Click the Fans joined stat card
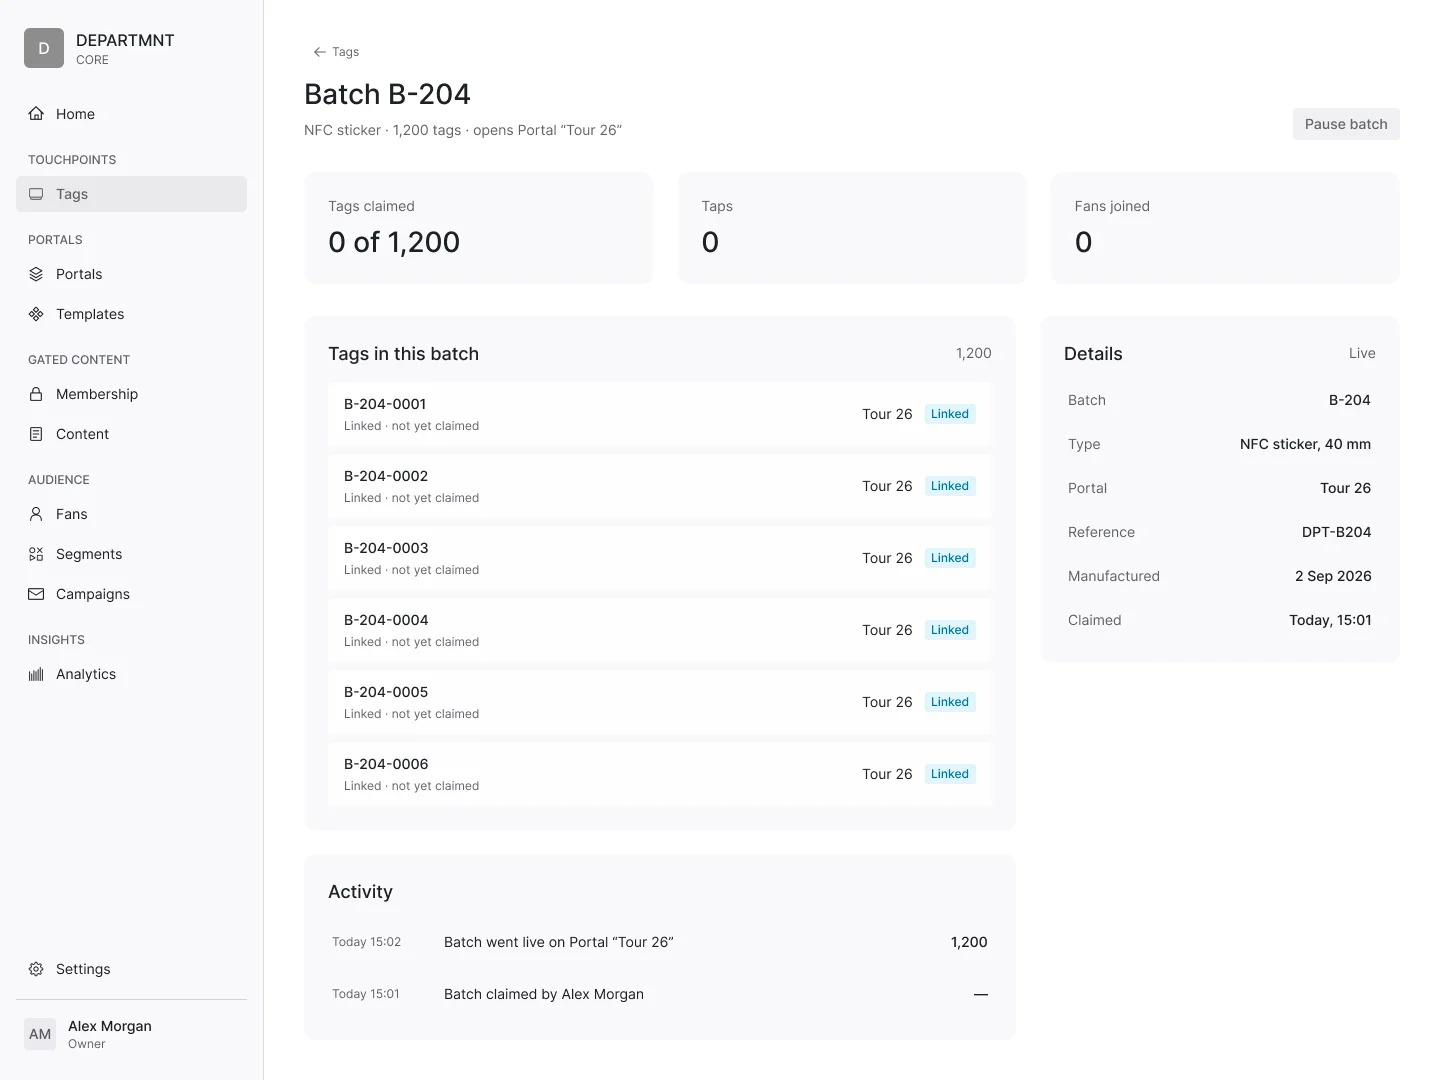The image size is (1440, 1080). [1225, 228]
